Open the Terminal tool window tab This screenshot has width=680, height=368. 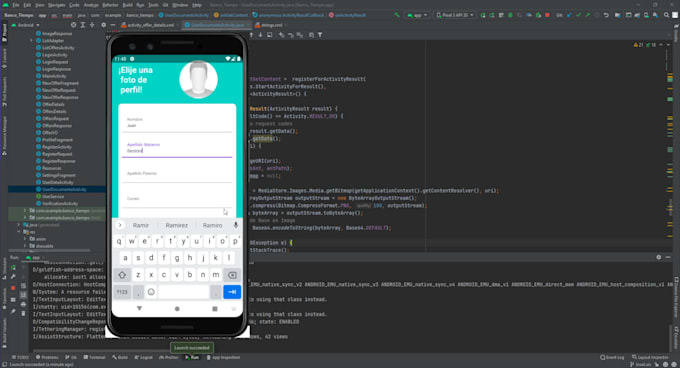[x=94, y=358]
